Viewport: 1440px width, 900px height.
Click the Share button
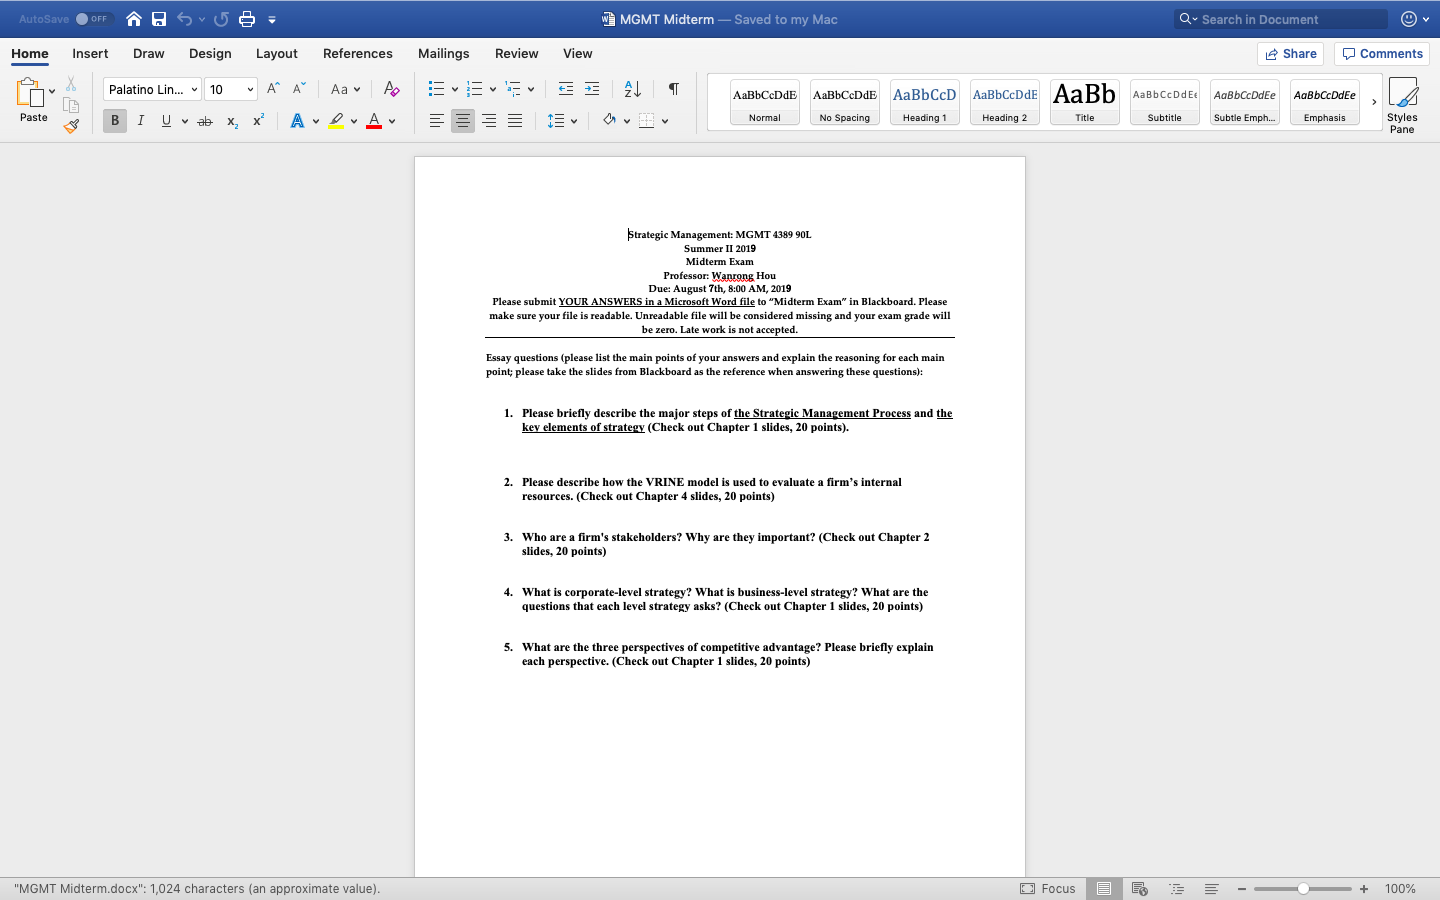click(1291, 54)
